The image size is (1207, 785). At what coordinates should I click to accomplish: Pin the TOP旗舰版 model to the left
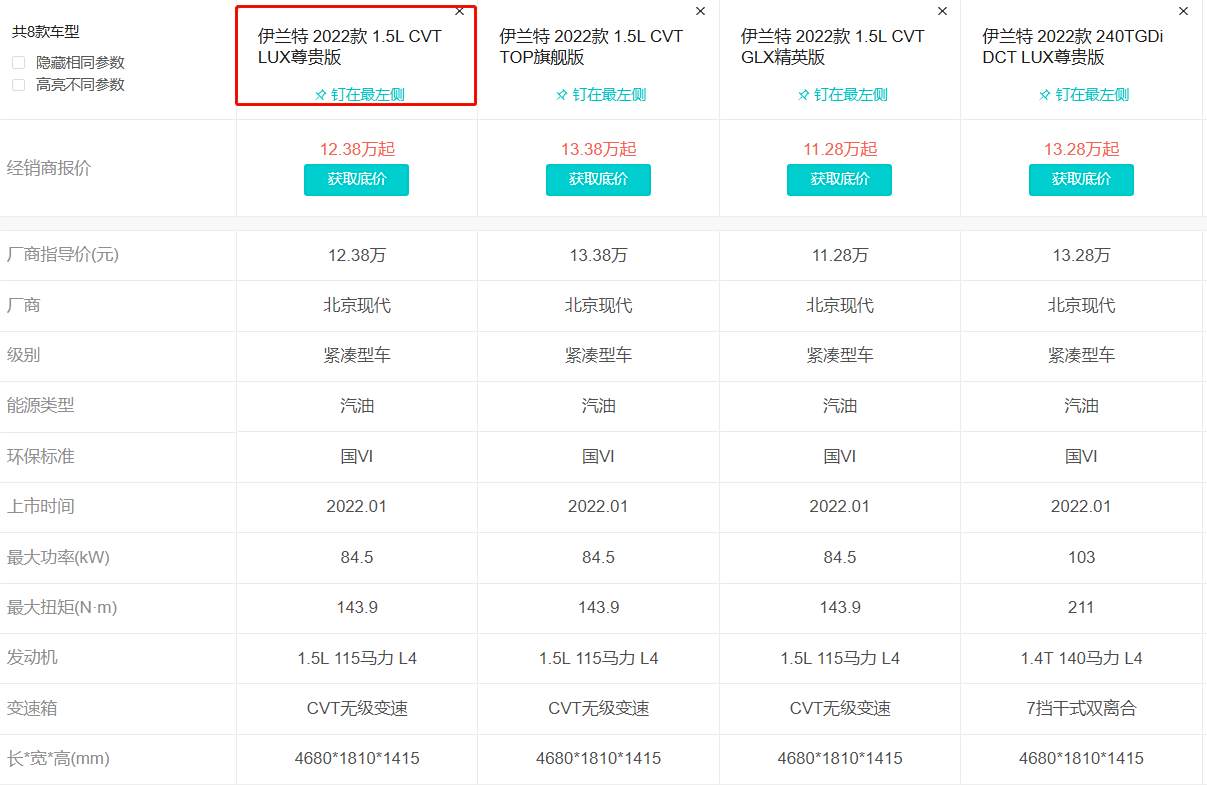pyautogui.click(x=601, y=95)
